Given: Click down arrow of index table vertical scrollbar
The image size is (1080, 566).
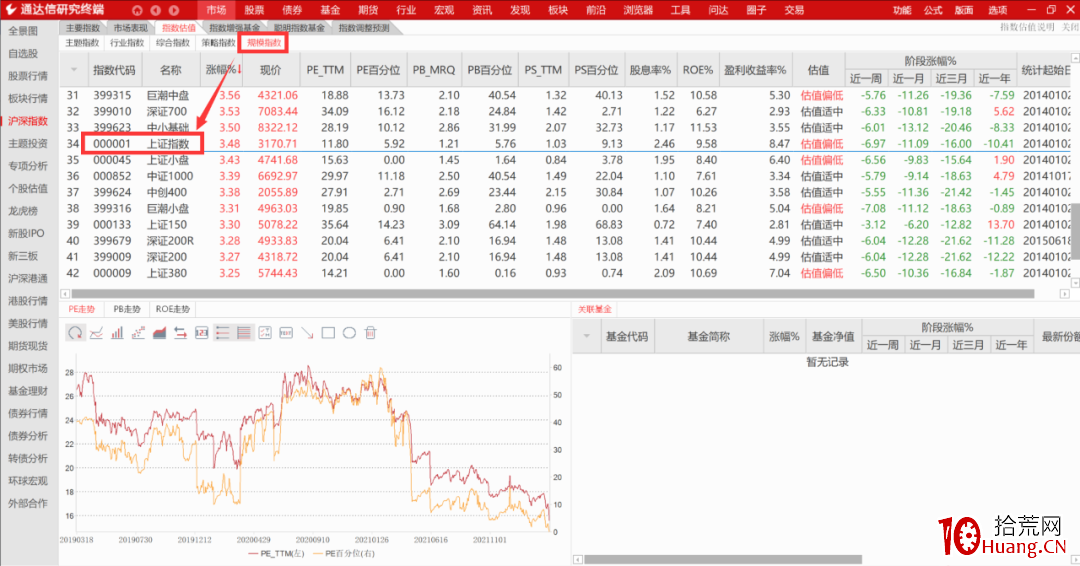Looking at the screenshot, I should pyautogui.click(x=1075, y=282).
